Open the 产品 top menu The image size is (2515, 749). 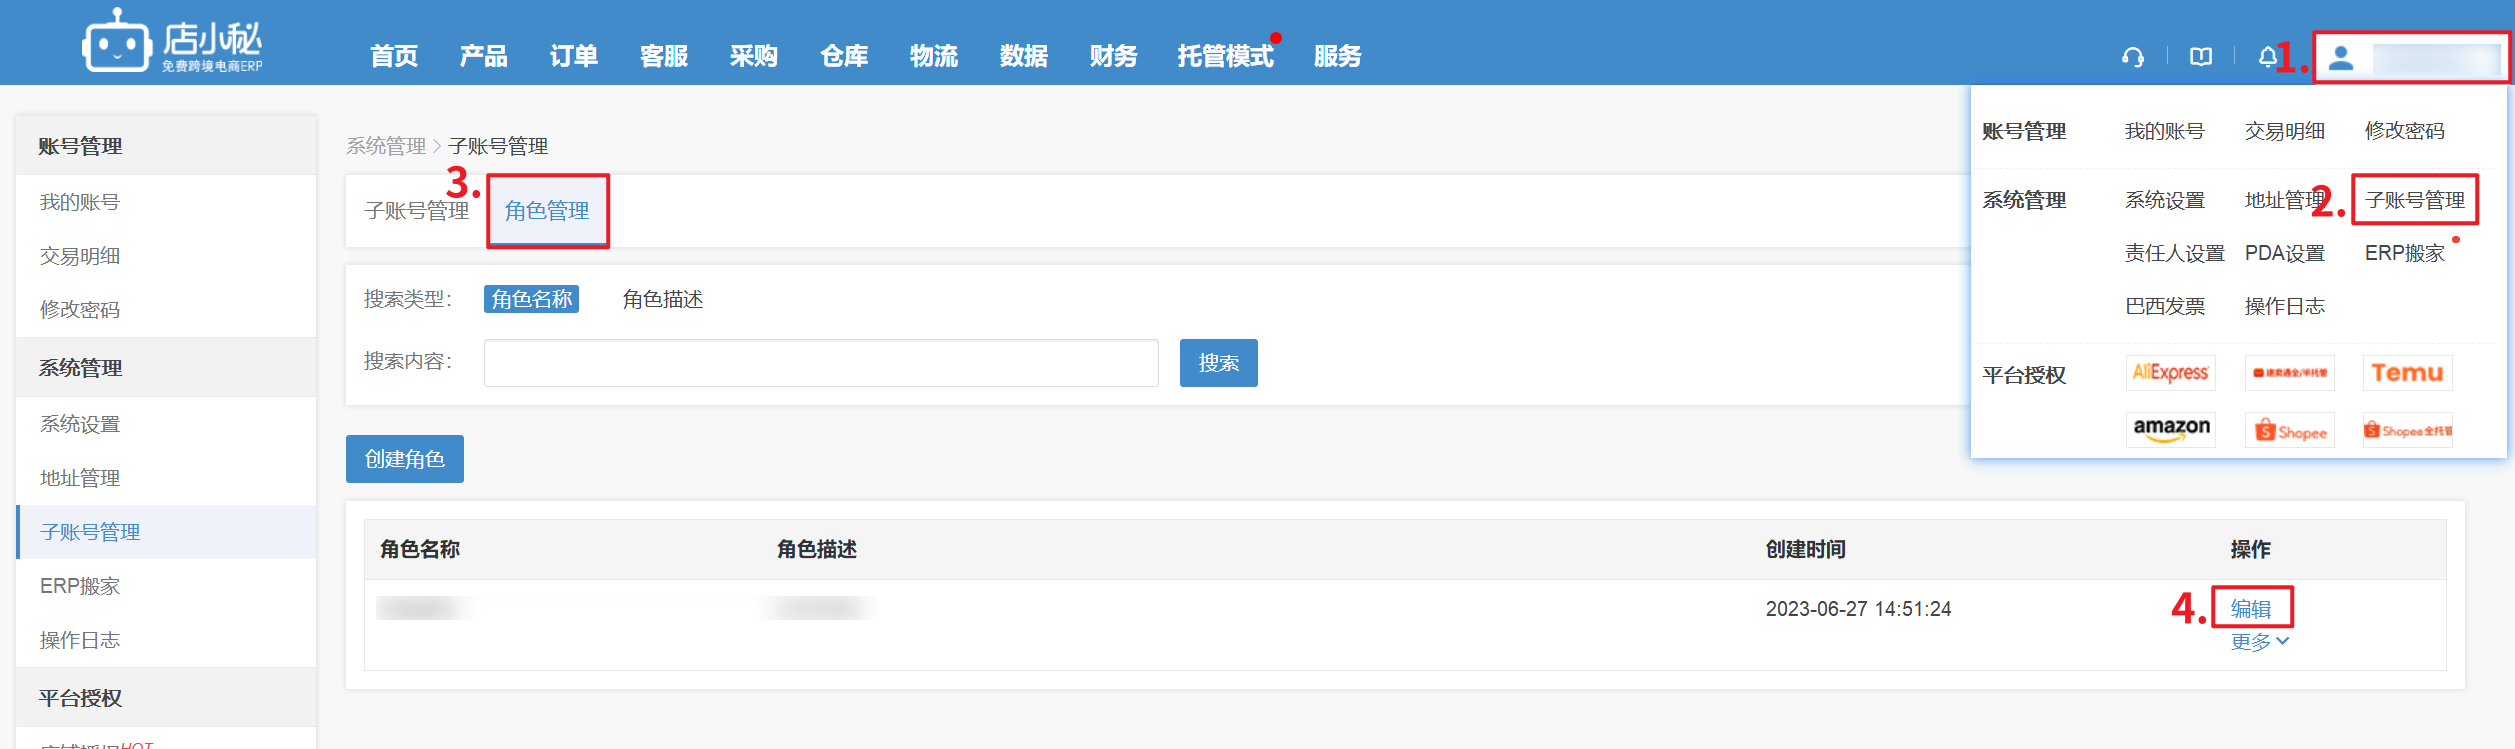(x=484, y=56)
